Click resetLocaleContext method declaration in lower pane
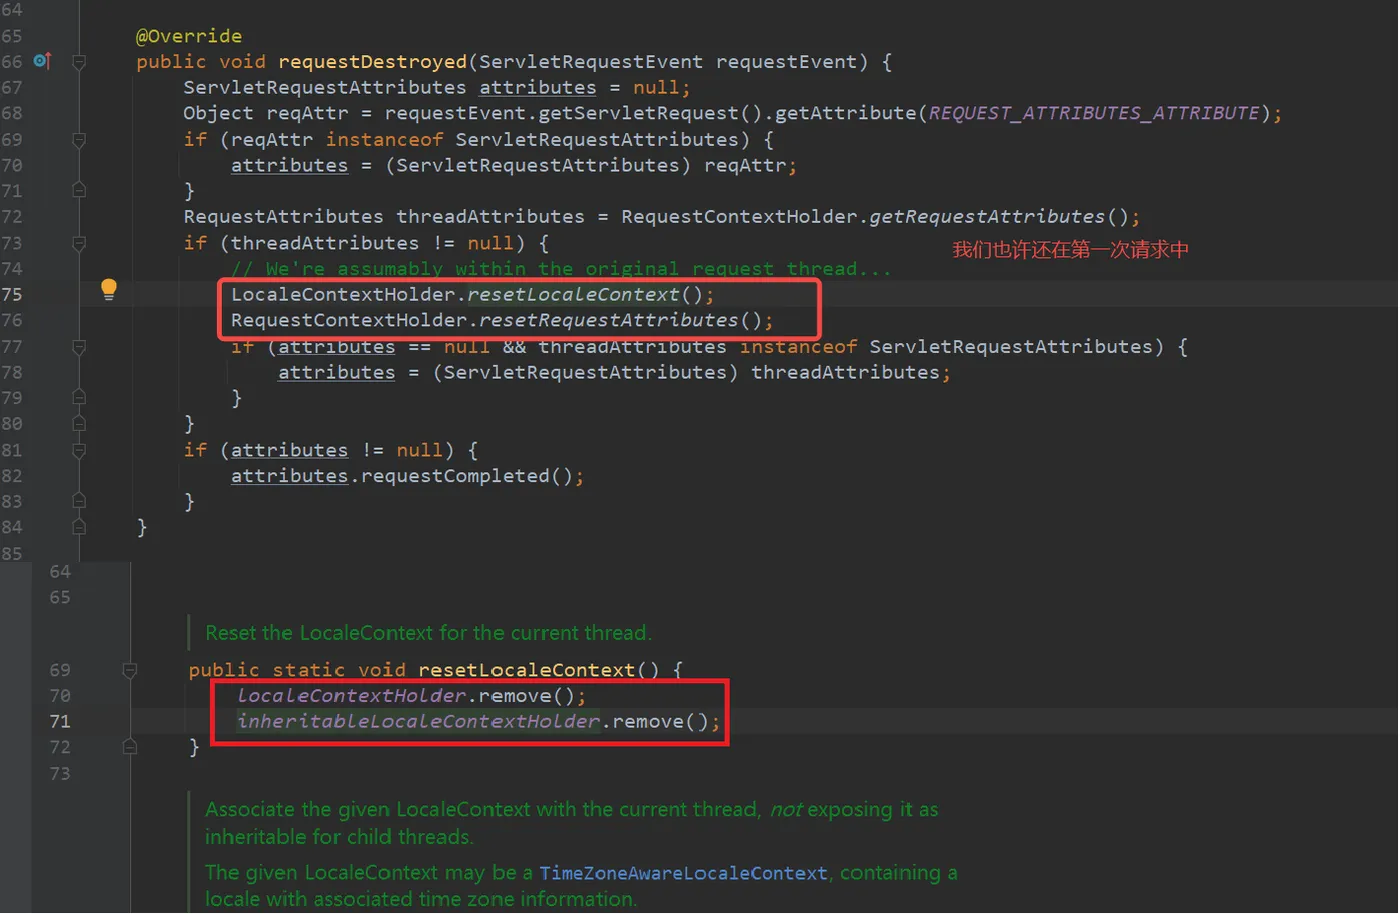Viewport: 1400px width, 914px height. 526,670
